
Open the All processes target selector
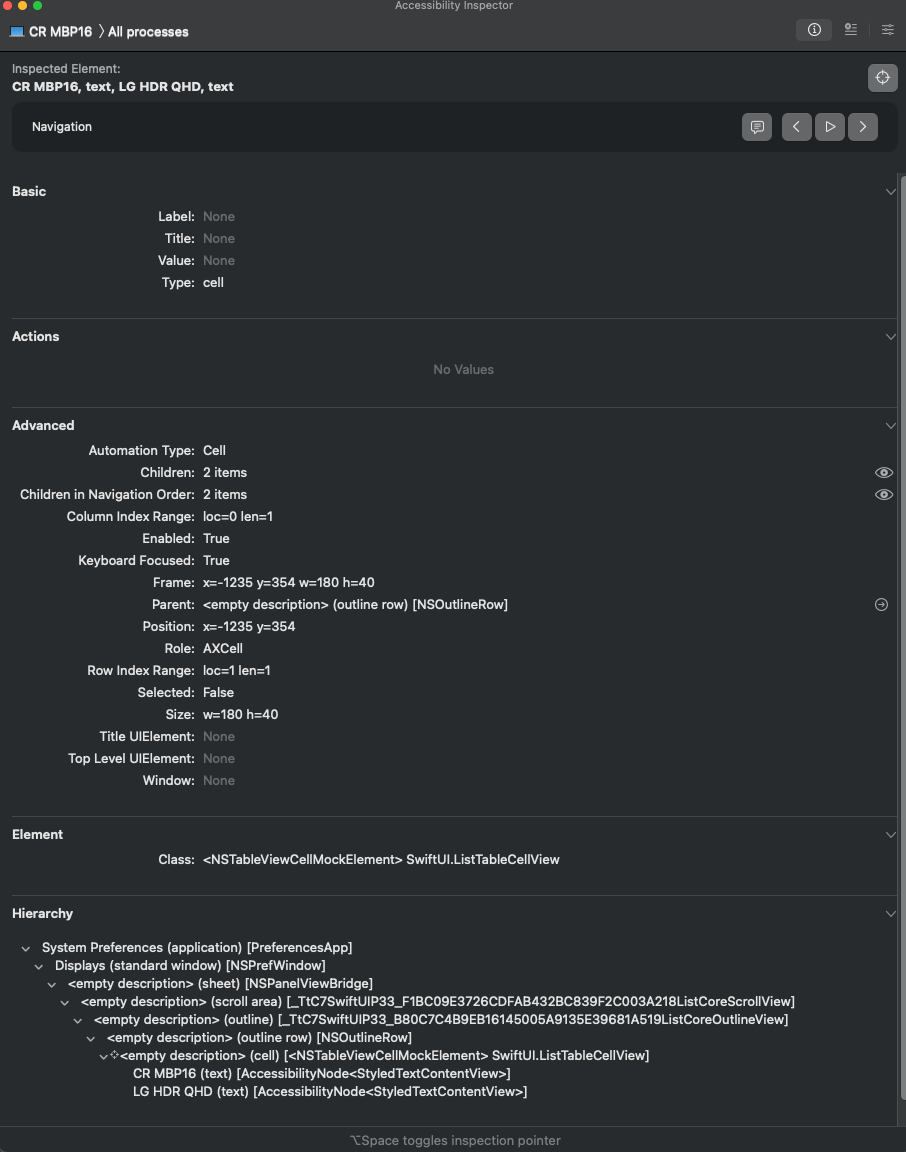click(x=148, y=32)
